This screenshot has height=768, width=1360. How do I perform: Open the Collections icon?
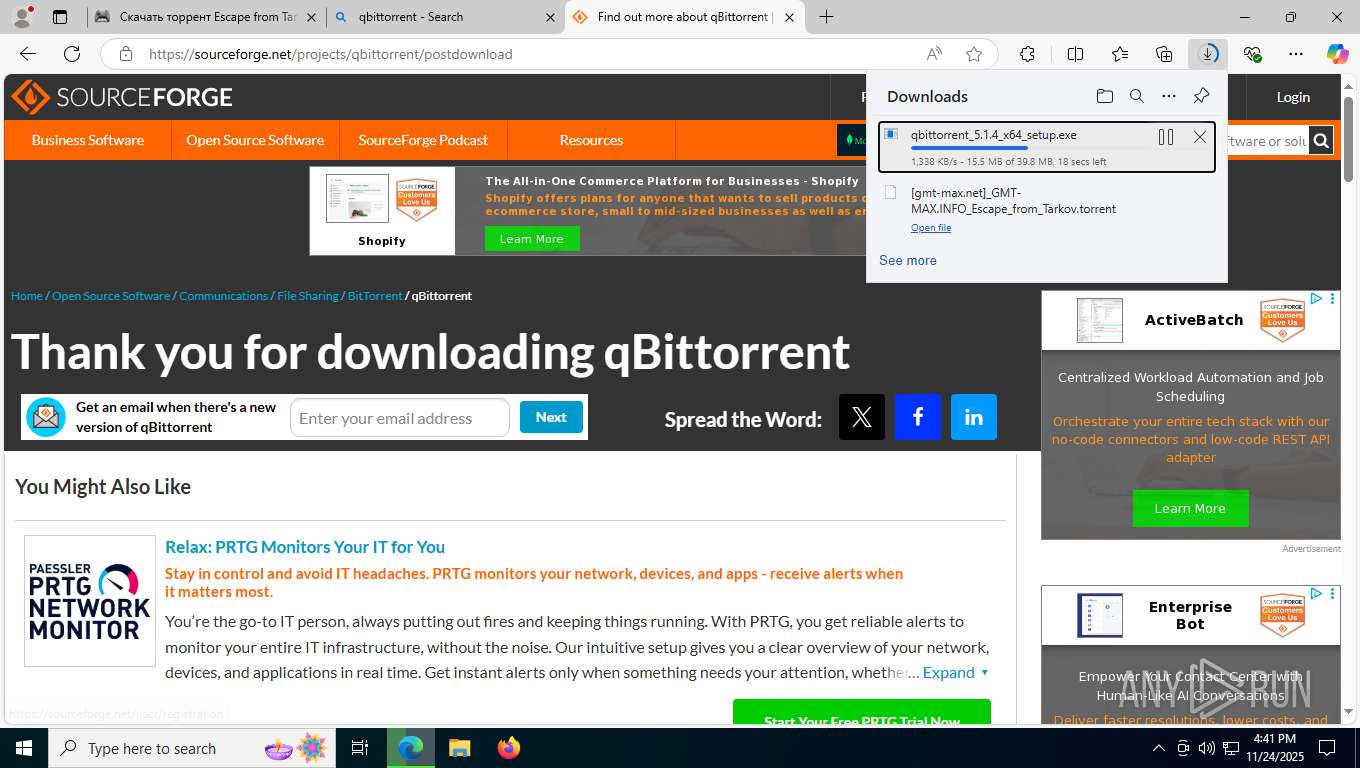[1164, 54]
